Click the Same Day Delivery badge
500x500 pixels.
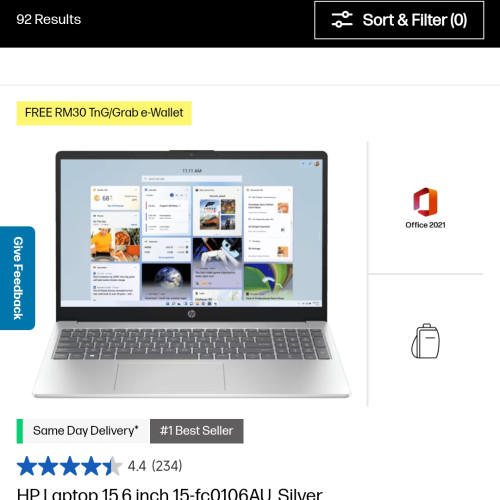tap(82, 431)
